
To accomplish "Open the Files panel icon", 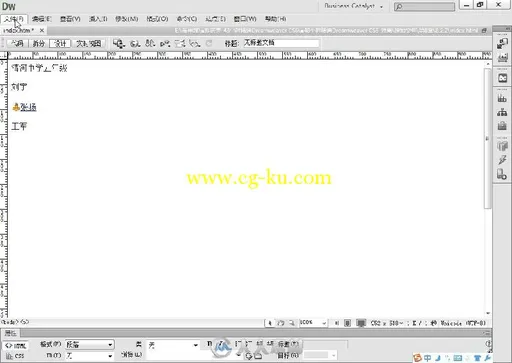I will click(502, 98).
